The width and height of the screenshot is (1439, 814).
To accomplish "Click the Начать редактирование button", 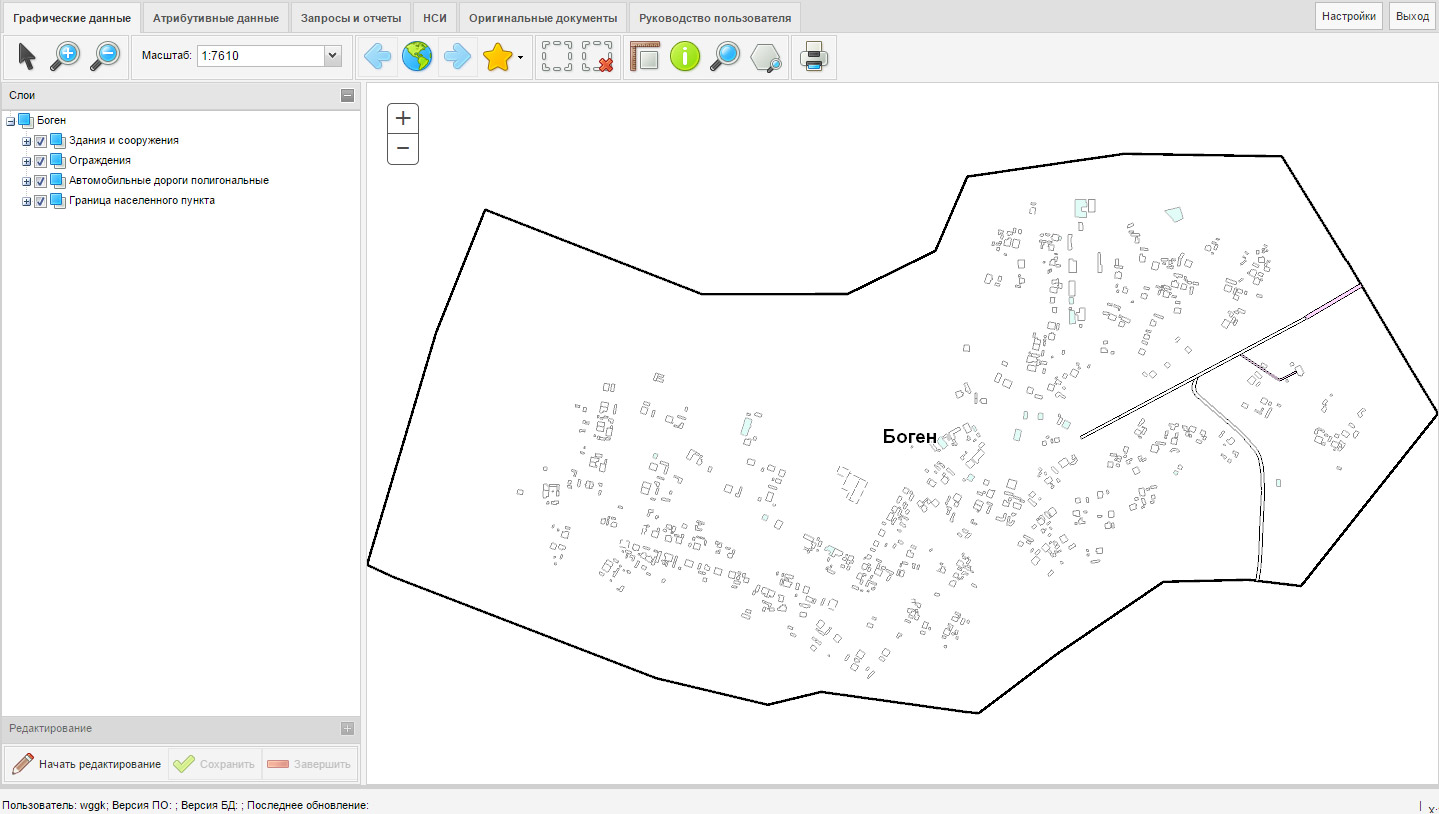I will [x=87, y=764].
